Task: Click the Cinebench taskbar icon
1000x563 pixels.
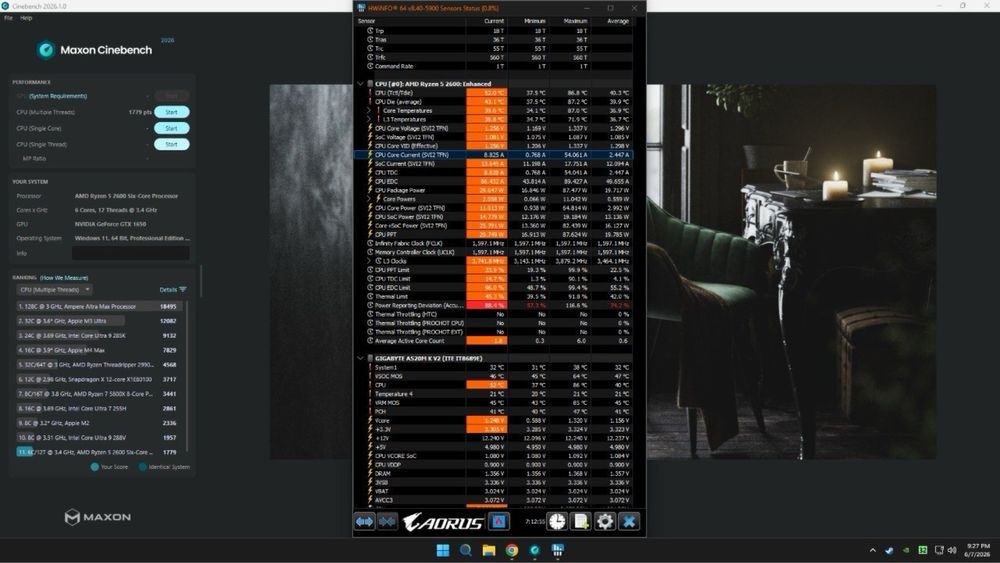Action: [534, 550]
